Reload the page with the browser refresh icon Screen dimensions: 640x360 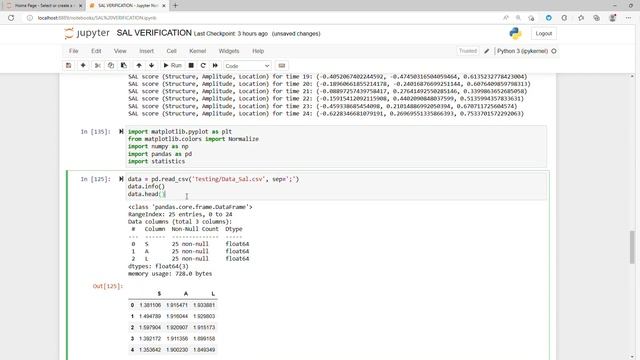tap(11, 18)
